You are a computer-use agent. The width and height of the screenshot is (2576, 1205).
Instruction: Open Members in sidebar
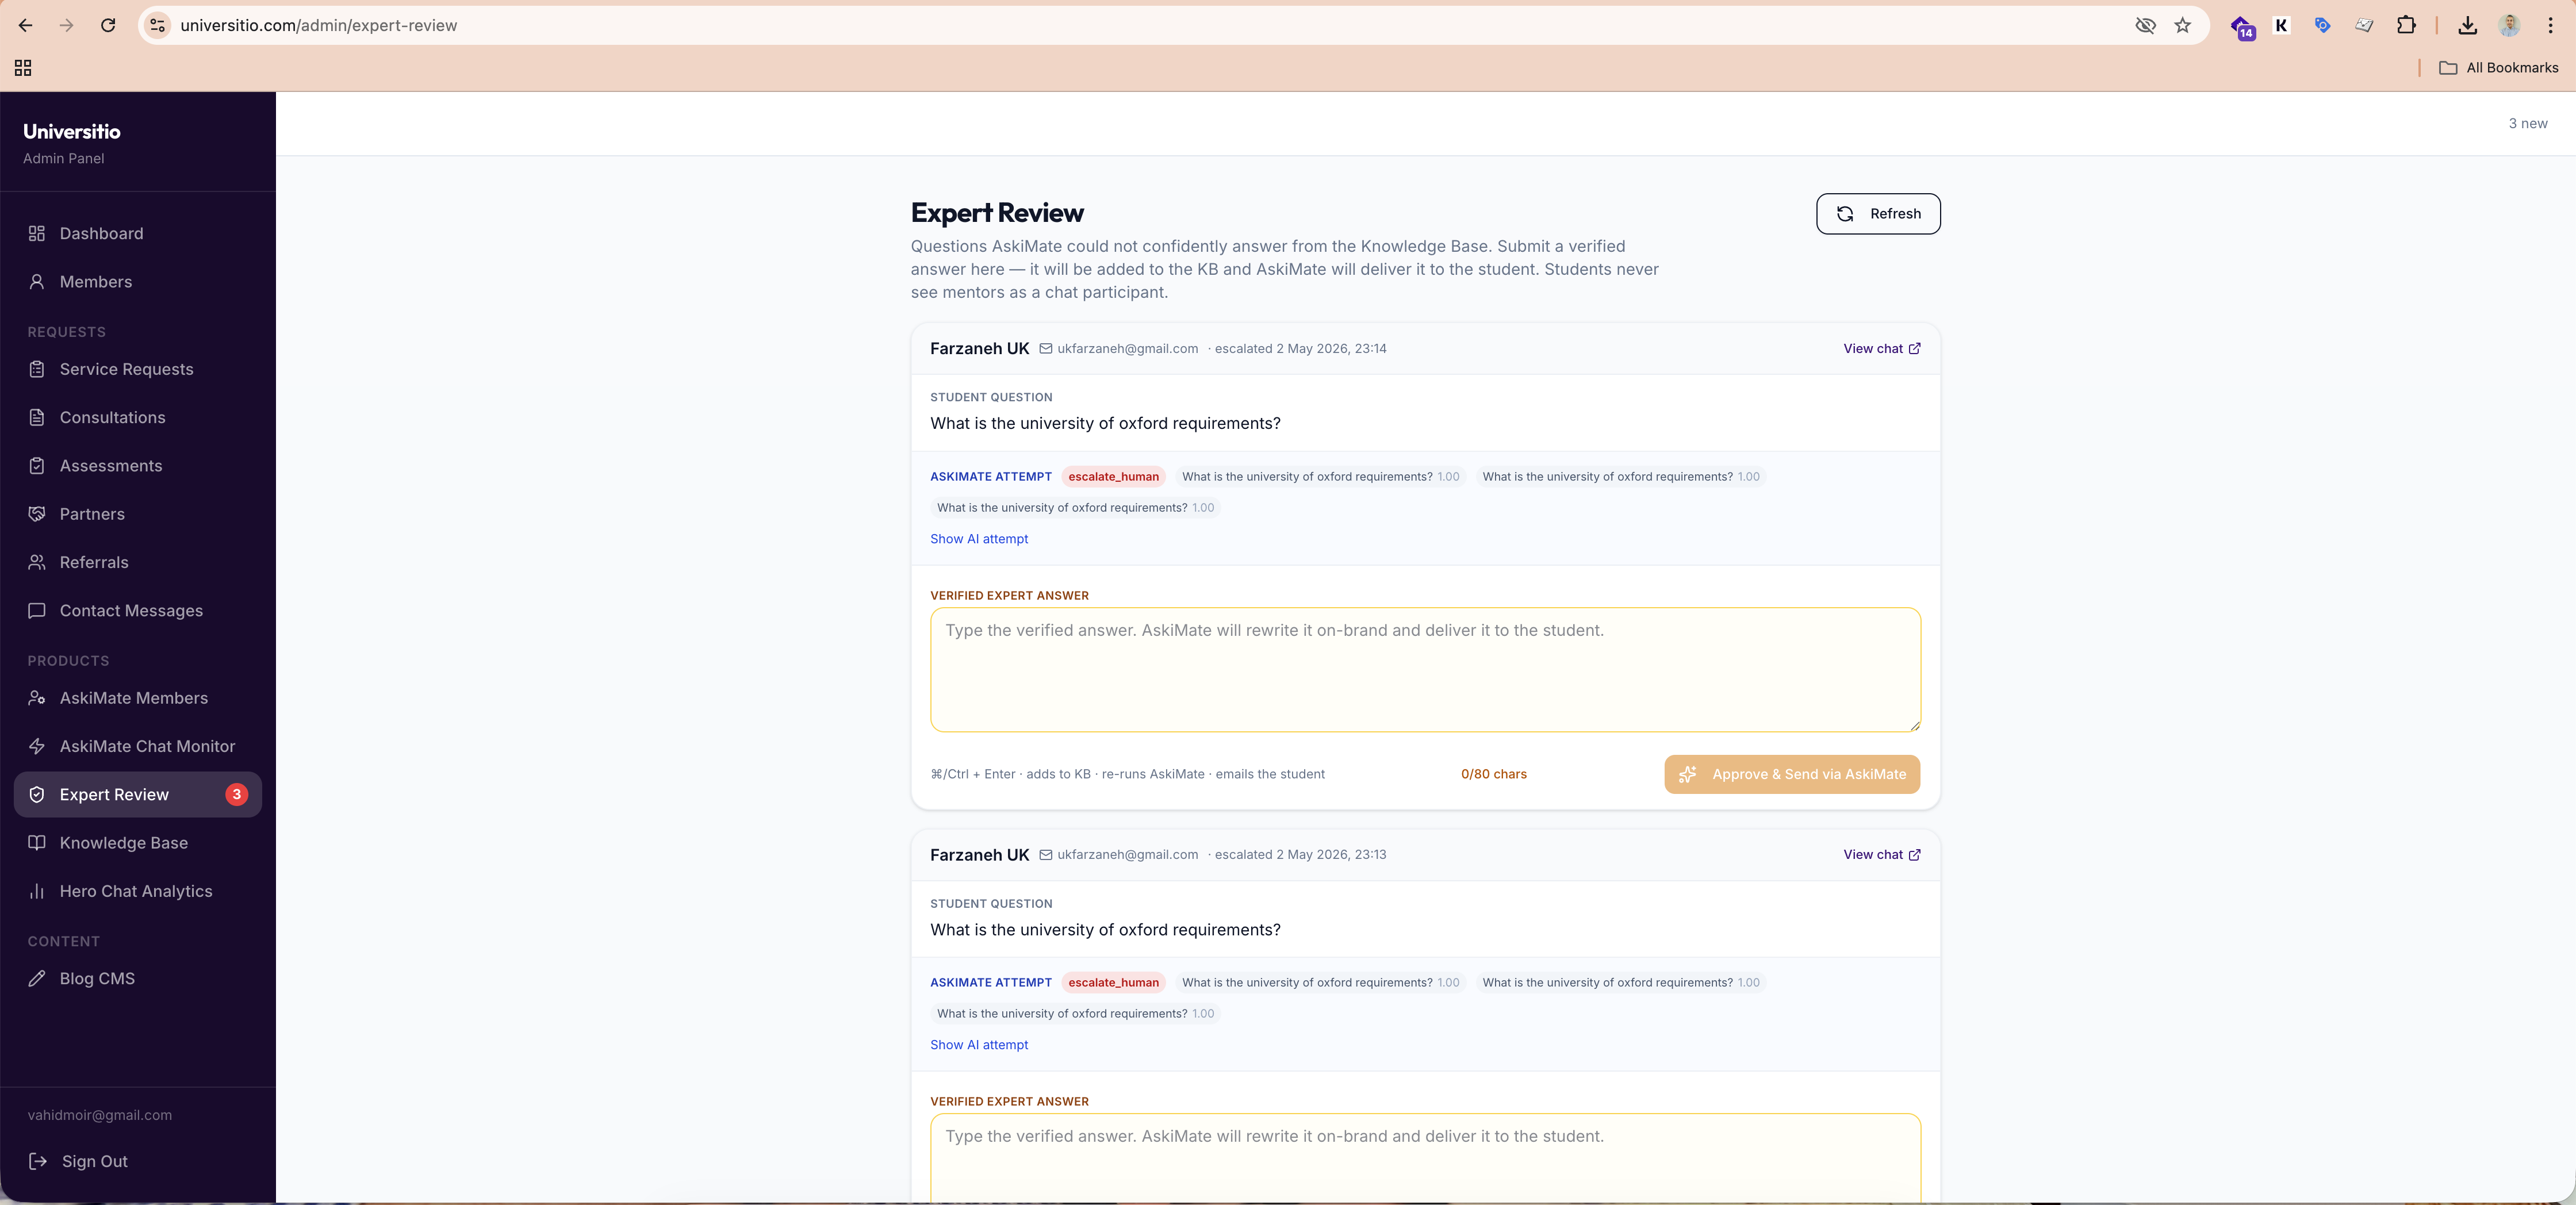[138, 282]
